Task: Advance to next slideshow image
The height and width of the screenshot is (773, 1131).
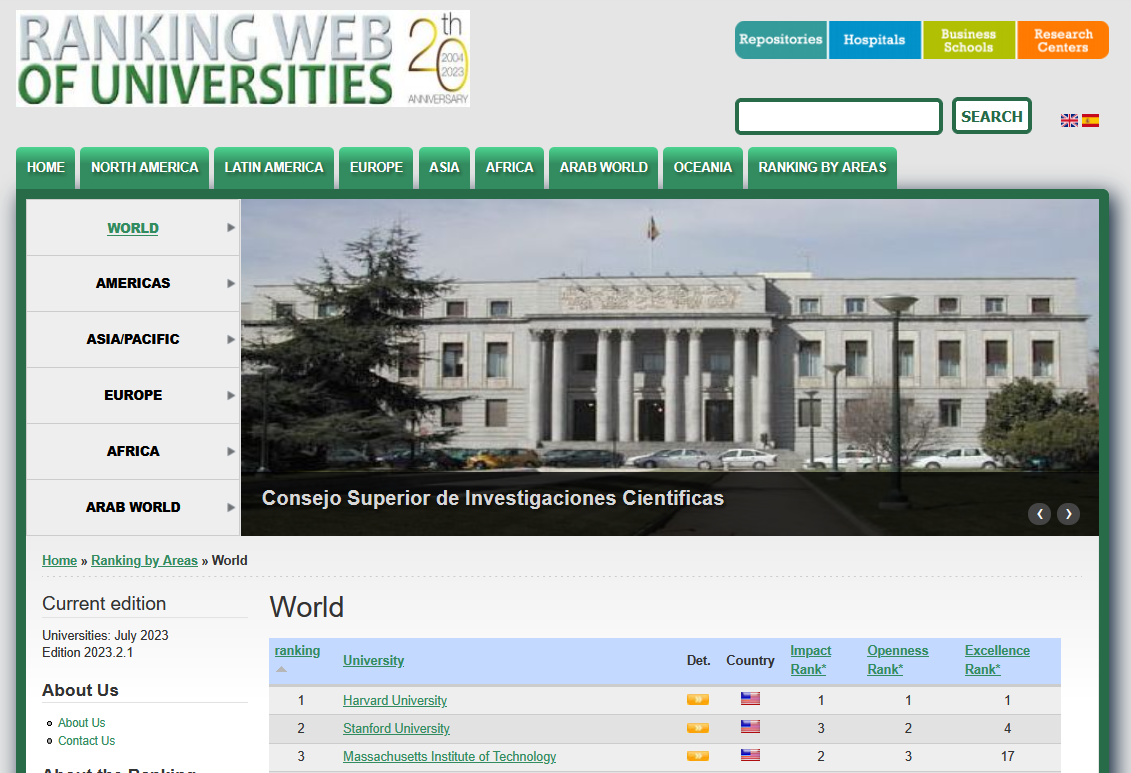Action: pos(1068,514)
